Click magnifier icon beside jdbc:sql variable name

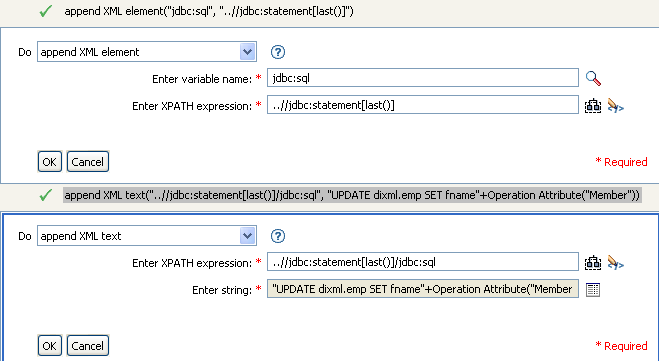[593, 78]
